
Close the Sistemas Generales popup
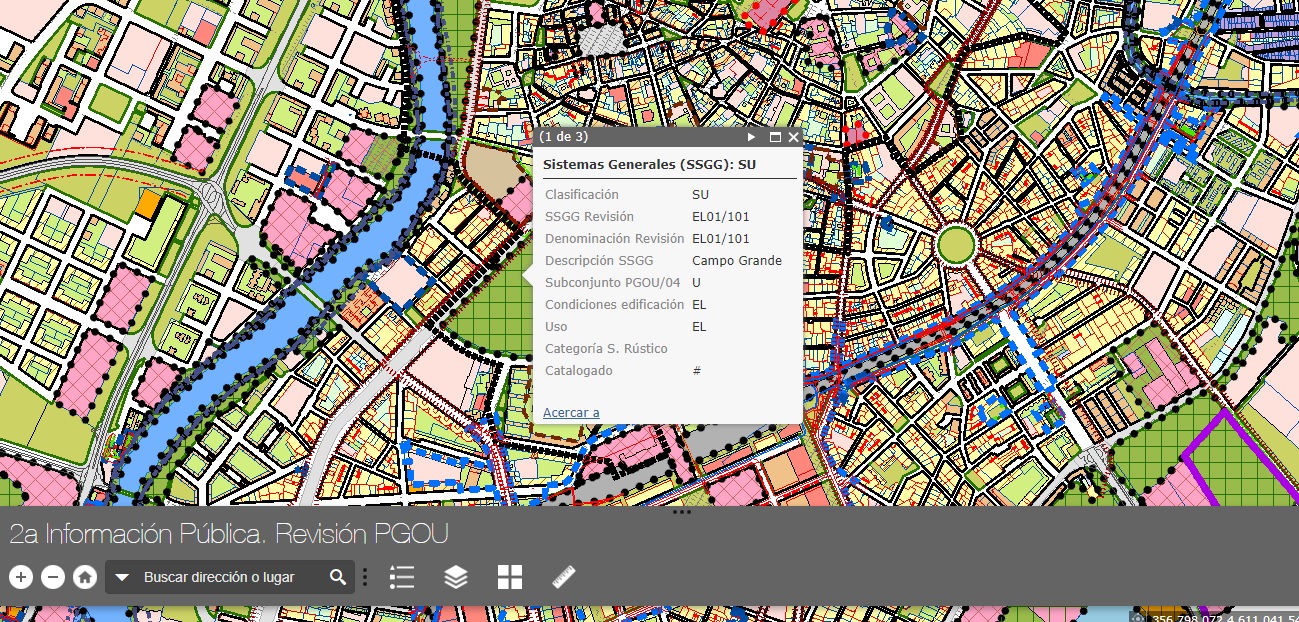click(x=793, y=137)
